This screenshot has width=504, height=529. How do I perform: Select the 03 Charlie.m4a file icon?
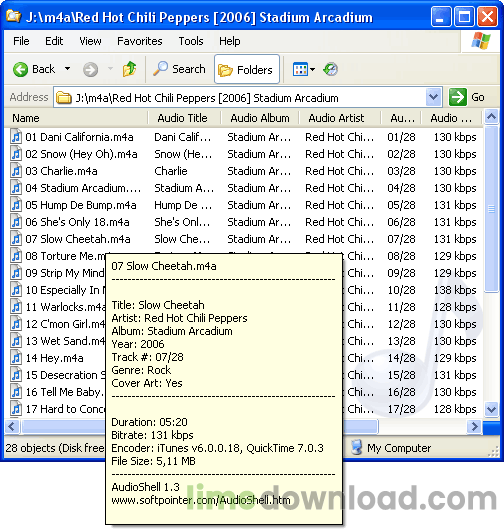tap(16, 171)
